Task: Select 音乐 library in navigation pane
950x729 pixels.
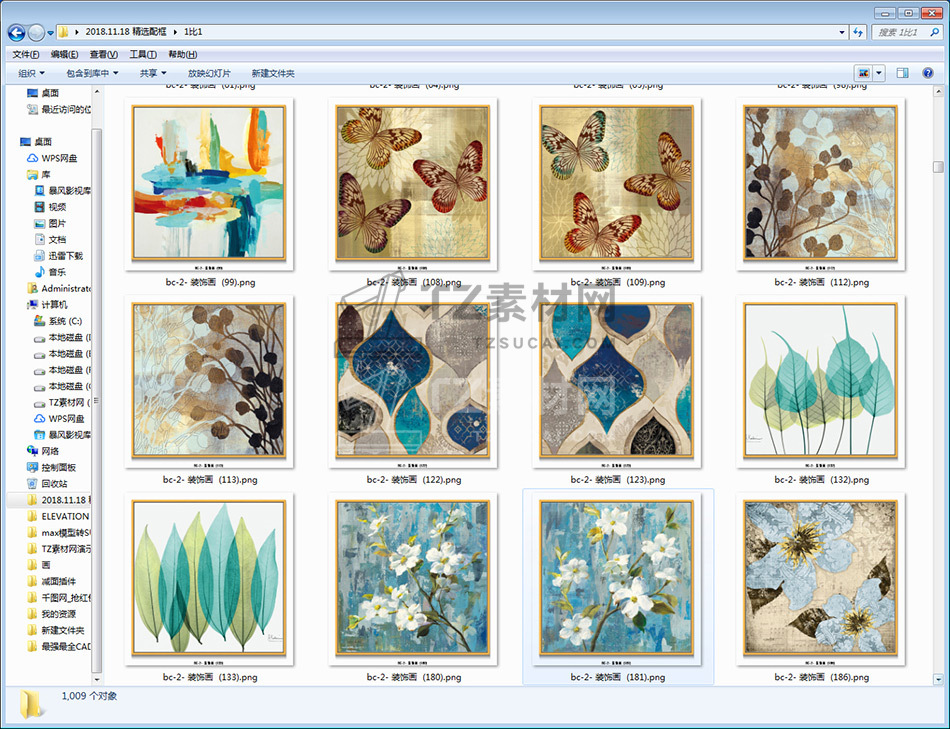Action: click(56, 272)
